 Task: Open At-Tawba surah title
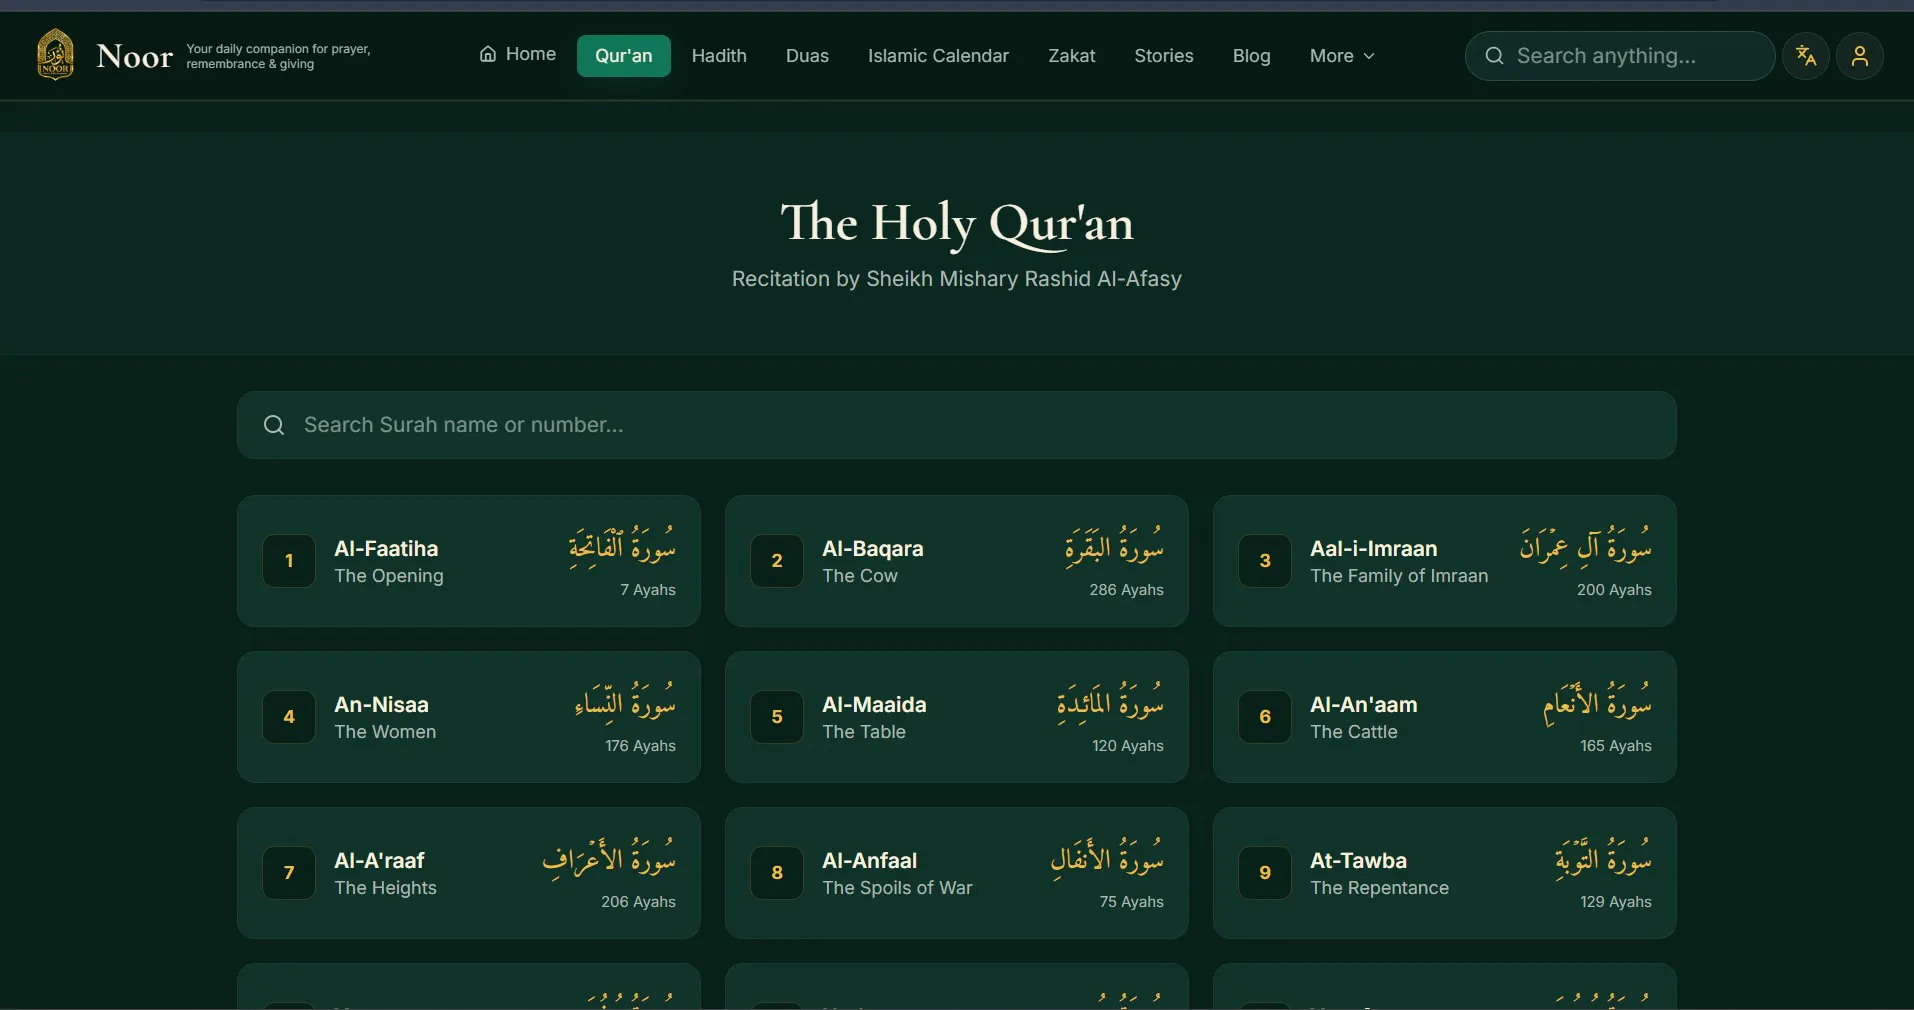pyautogui.click(x=1358, y=860)
